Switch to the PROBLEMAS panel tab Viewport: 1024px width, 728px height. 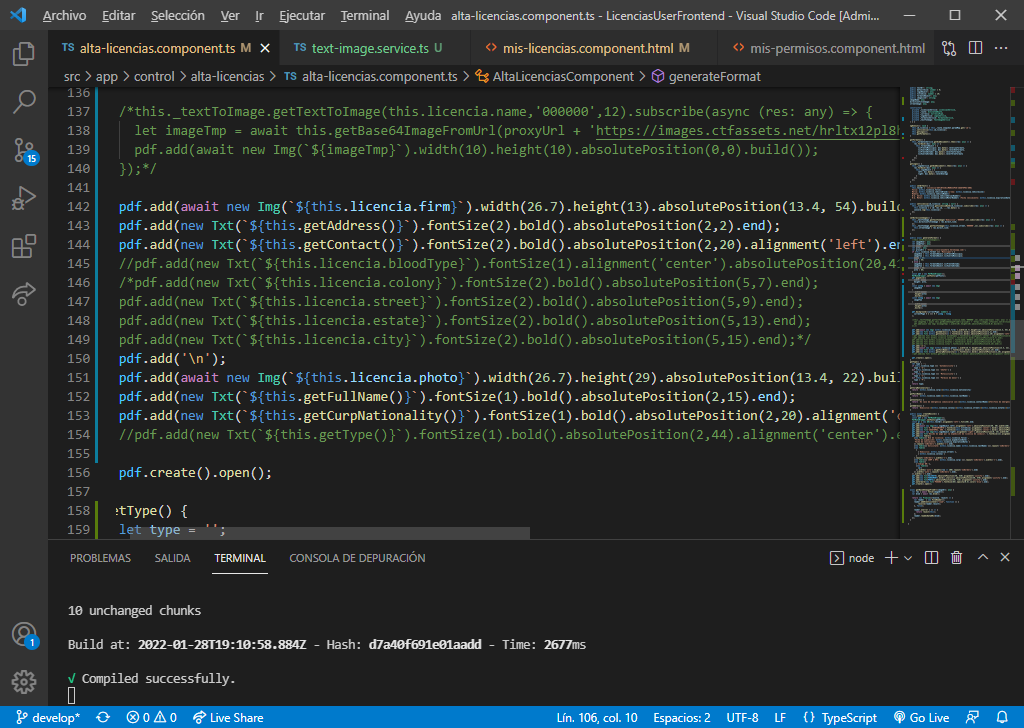(x=100, y=558)
